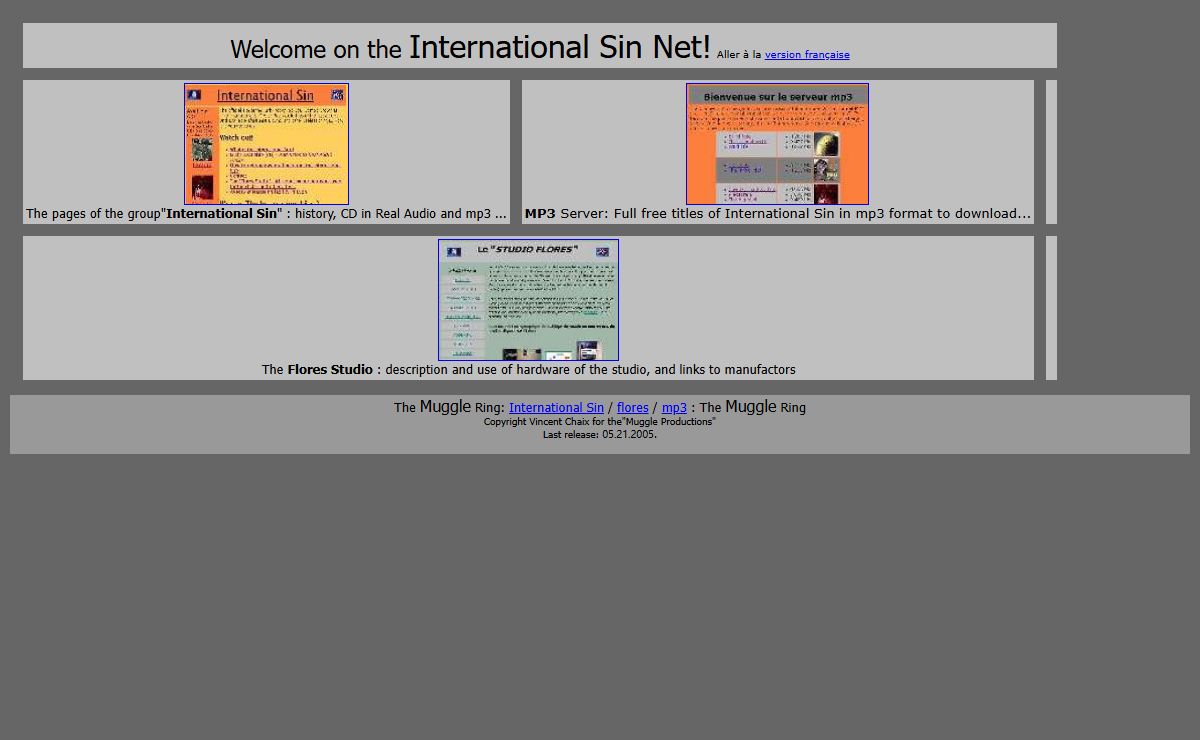The width and height of the screenshot is (1200, 740).
Task: Switch to the version française link
Action: [807, 55]
